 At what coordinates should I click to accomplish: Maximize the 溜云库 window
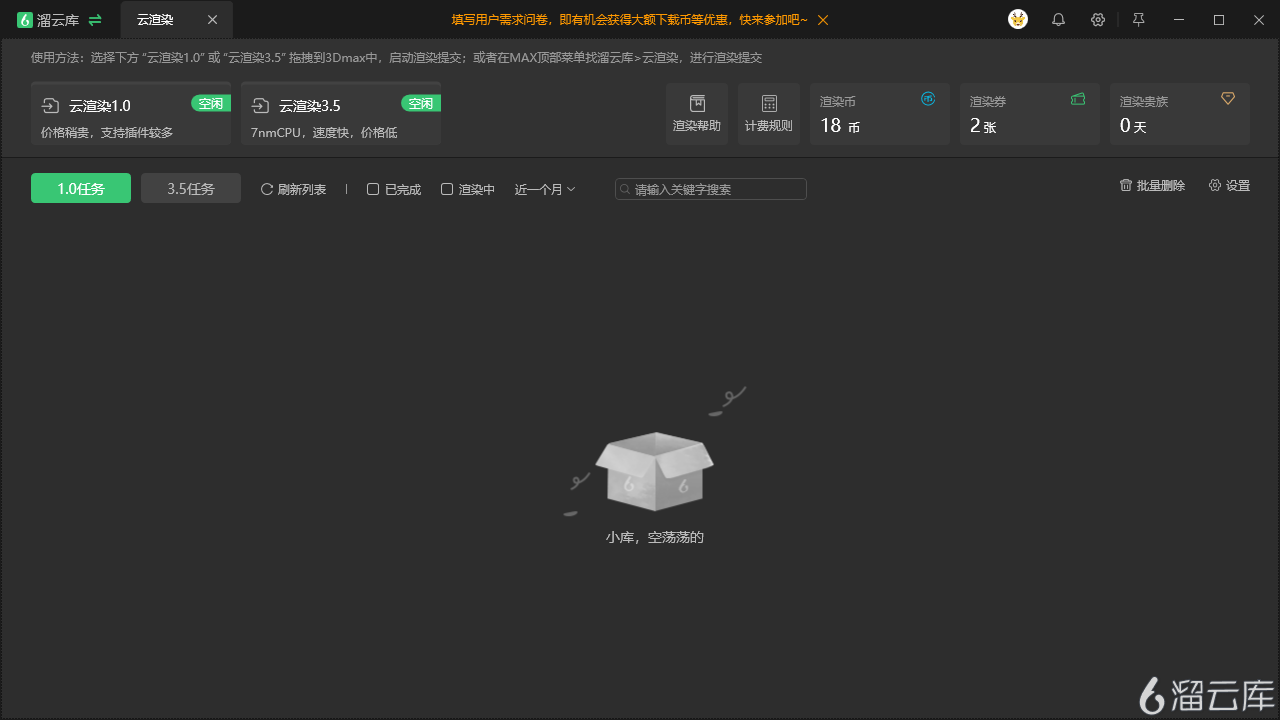(1219, 20)
